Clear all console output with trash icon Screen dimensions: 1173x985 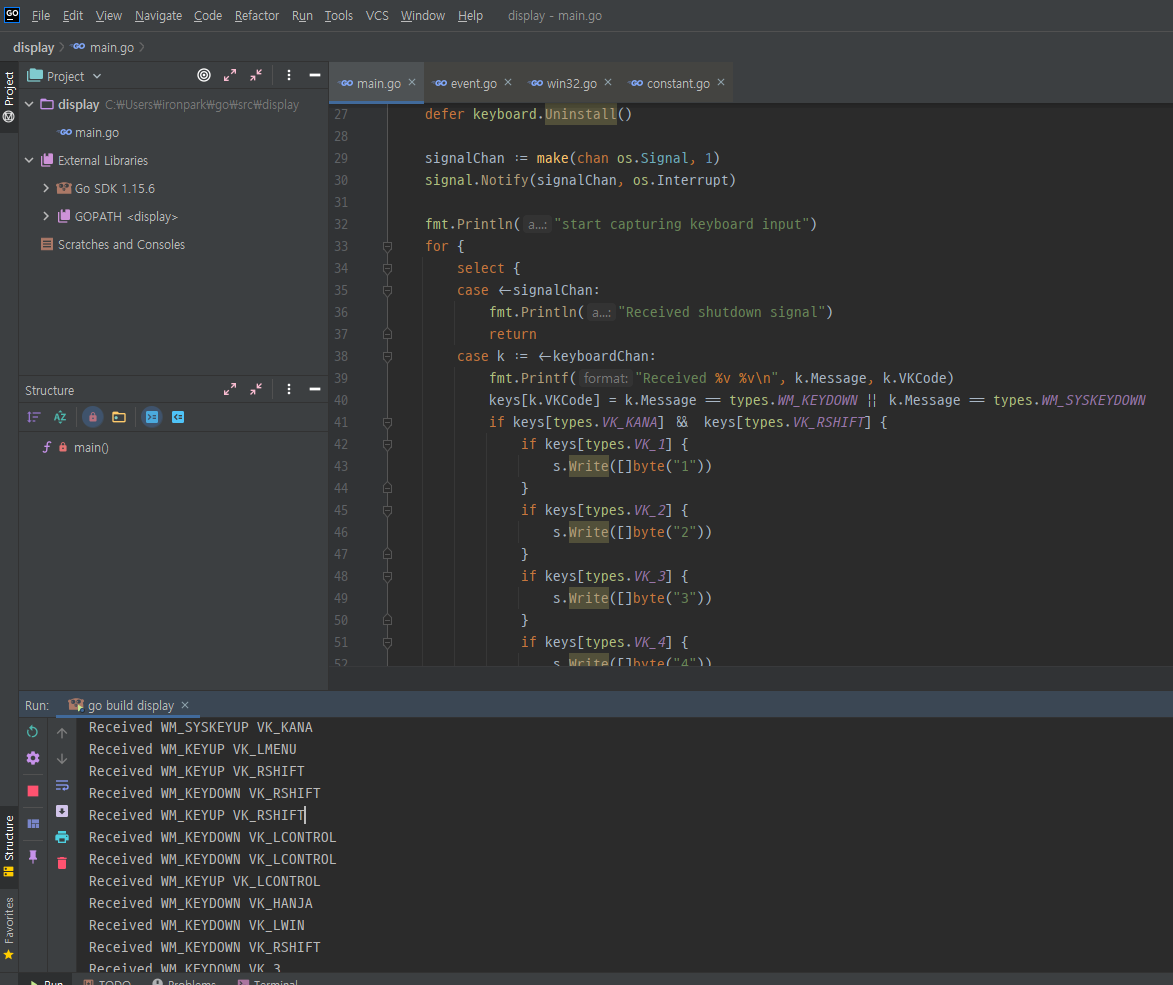click(62, 863)
